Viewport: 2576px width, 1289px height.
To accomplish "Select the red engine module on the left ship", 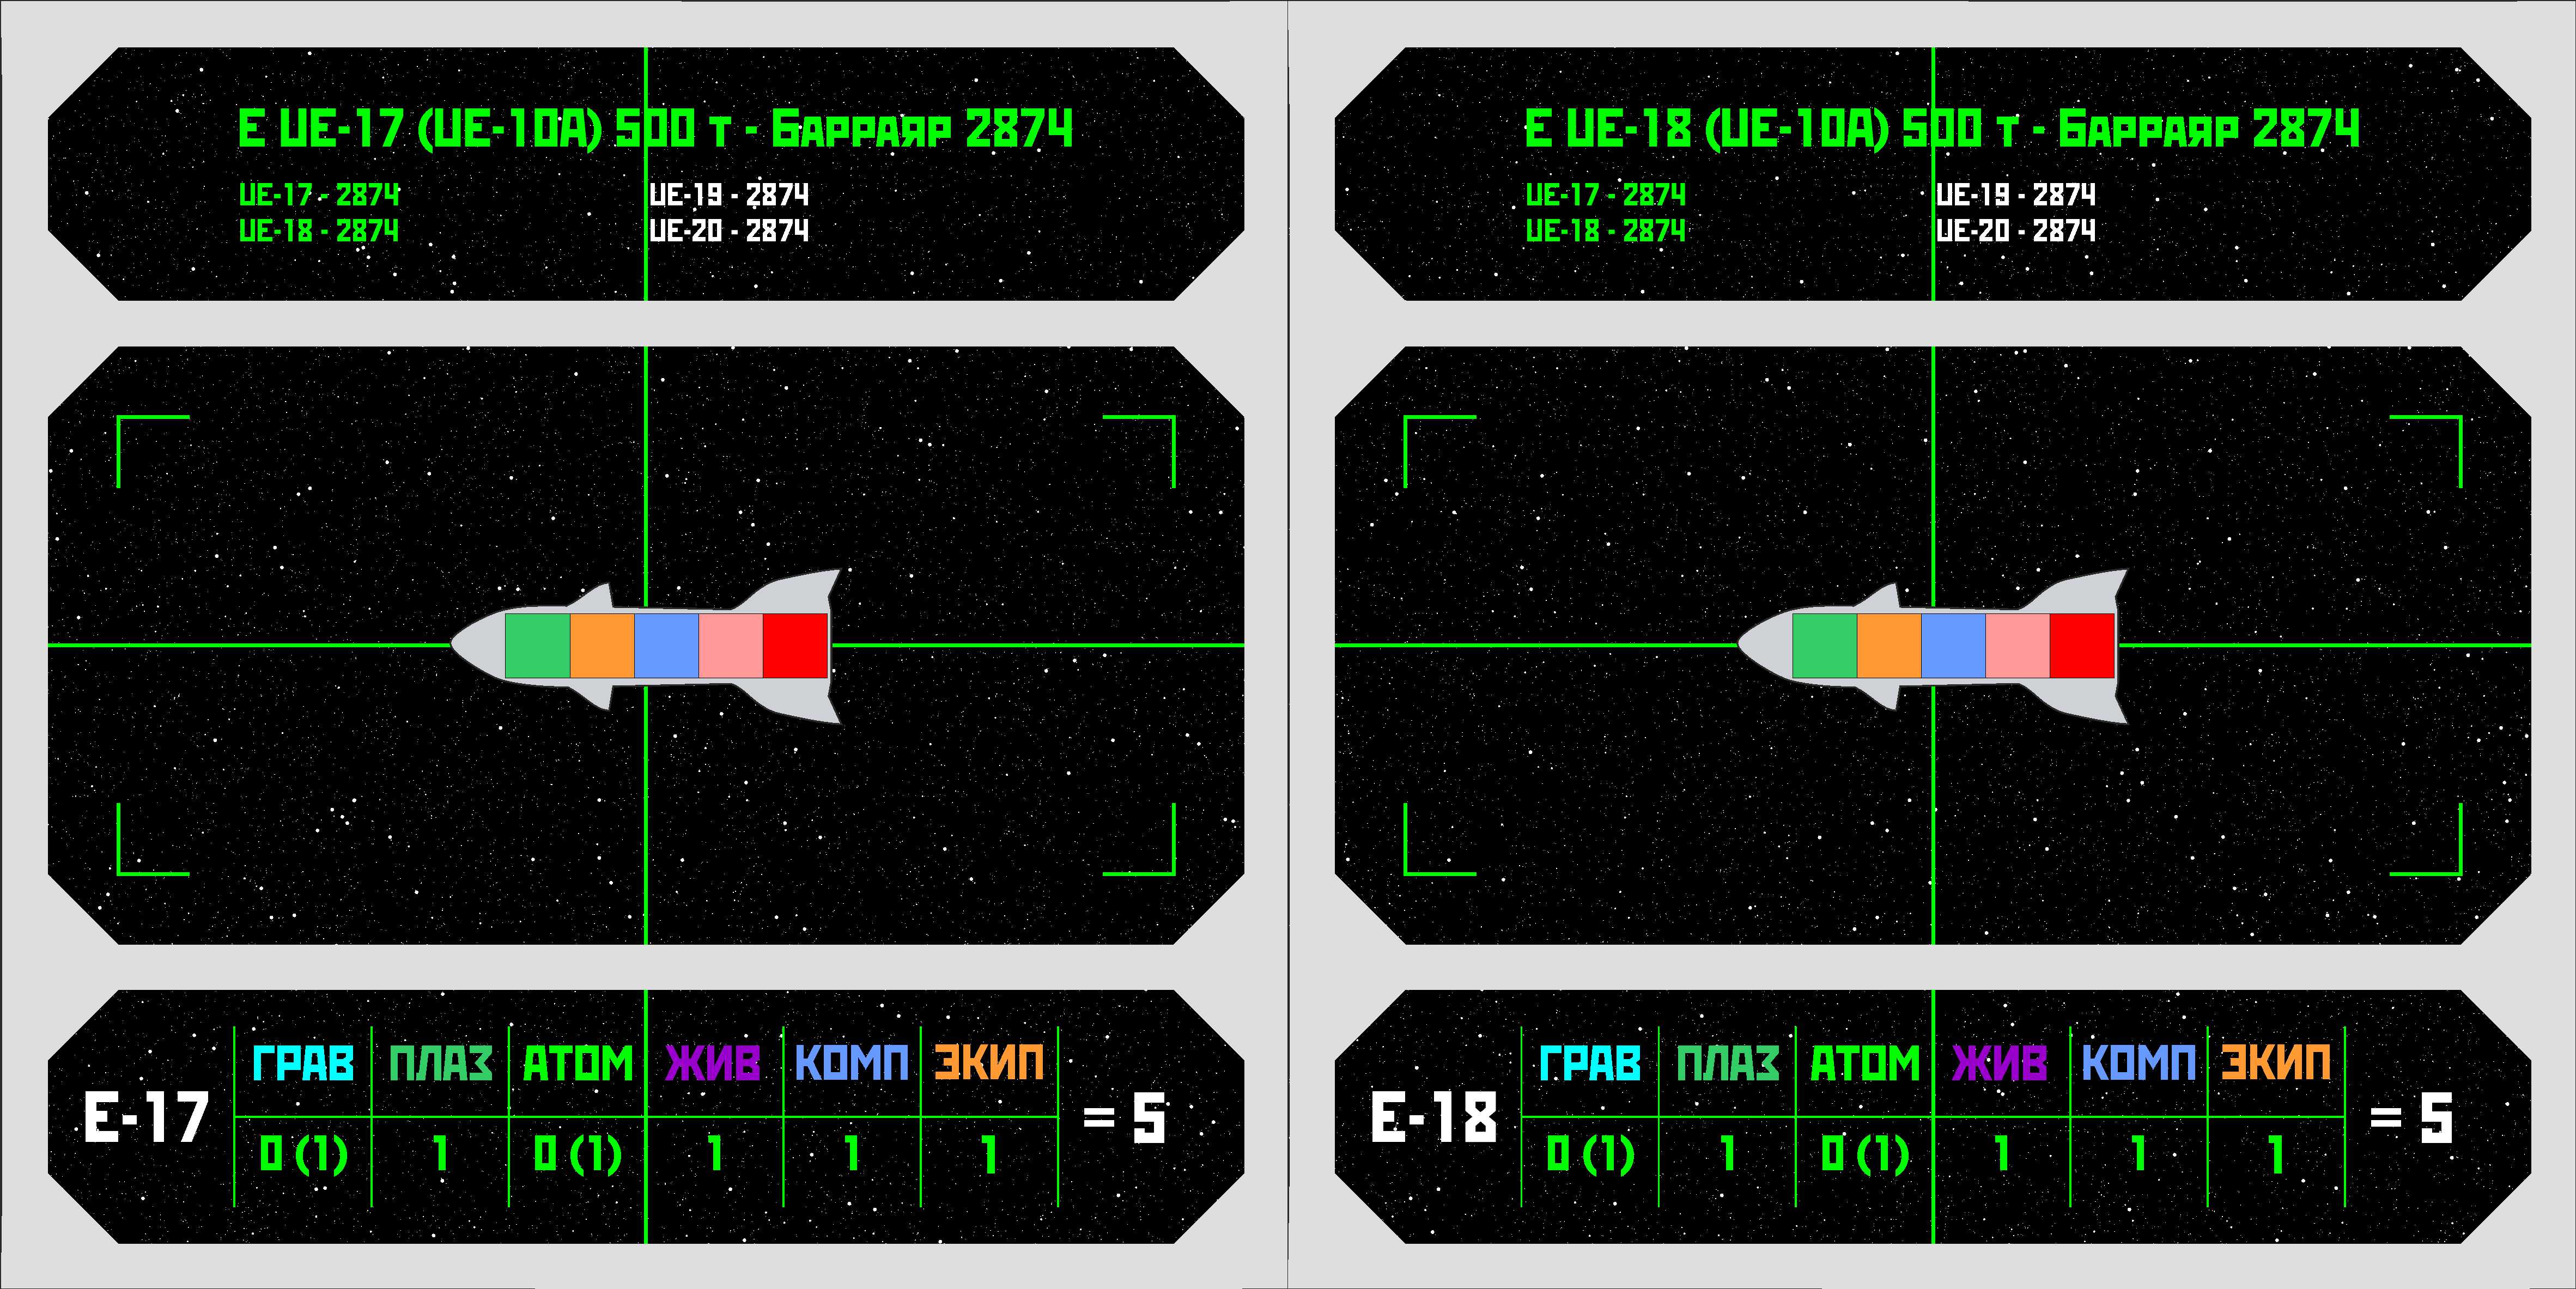I will [795, 646].
